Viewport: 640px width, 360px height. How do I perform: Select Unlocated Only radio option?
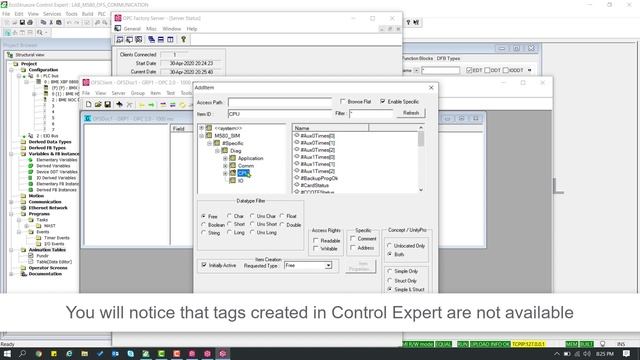click(x=389, y=246)
